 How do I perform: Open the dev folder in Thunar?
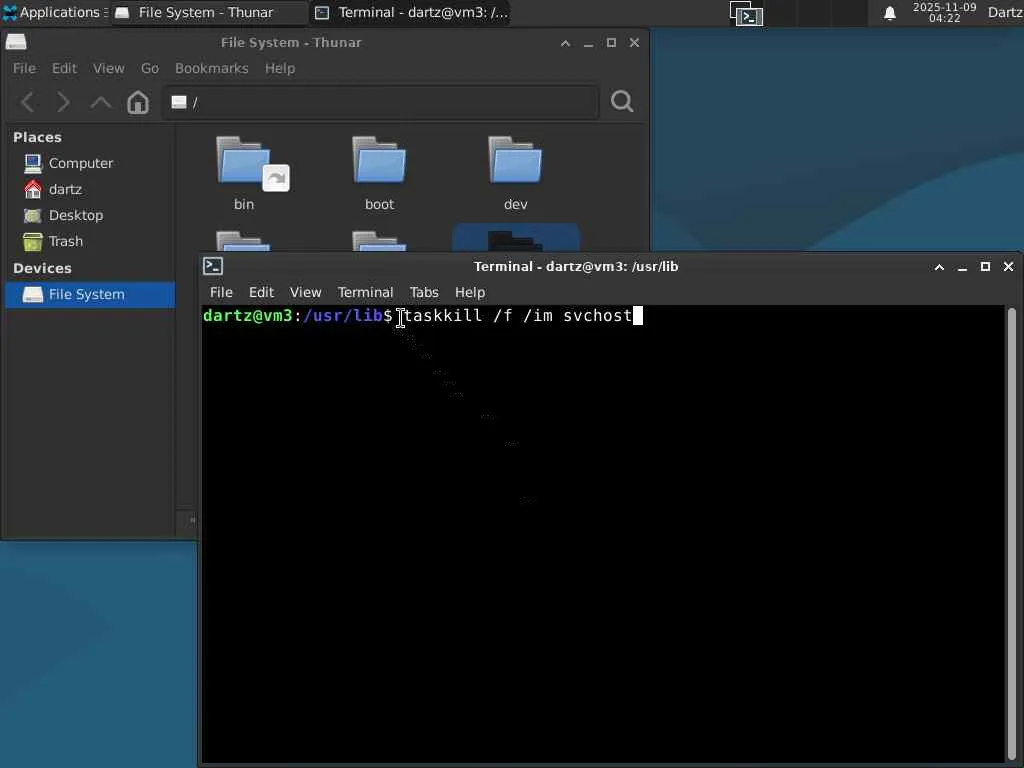coord(515,173)
